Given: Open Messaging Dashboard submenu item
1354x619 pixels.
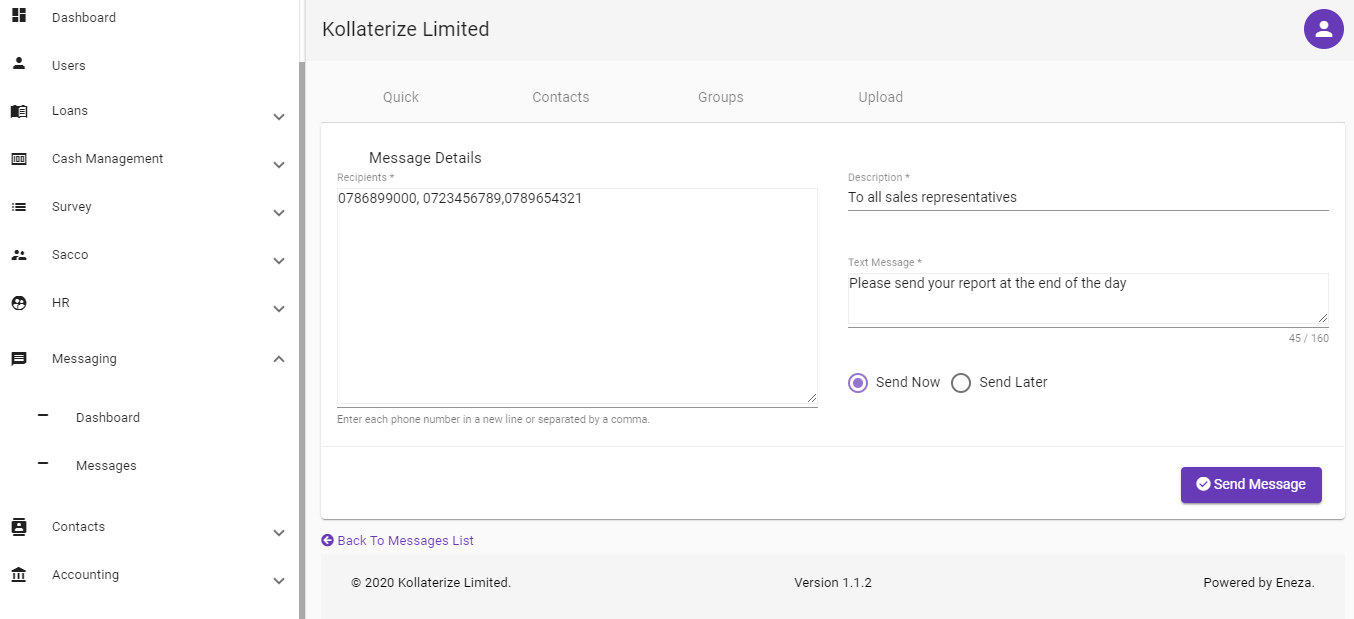Looking at the screenshot, I should pyautogui.click(x=108, y=417).
